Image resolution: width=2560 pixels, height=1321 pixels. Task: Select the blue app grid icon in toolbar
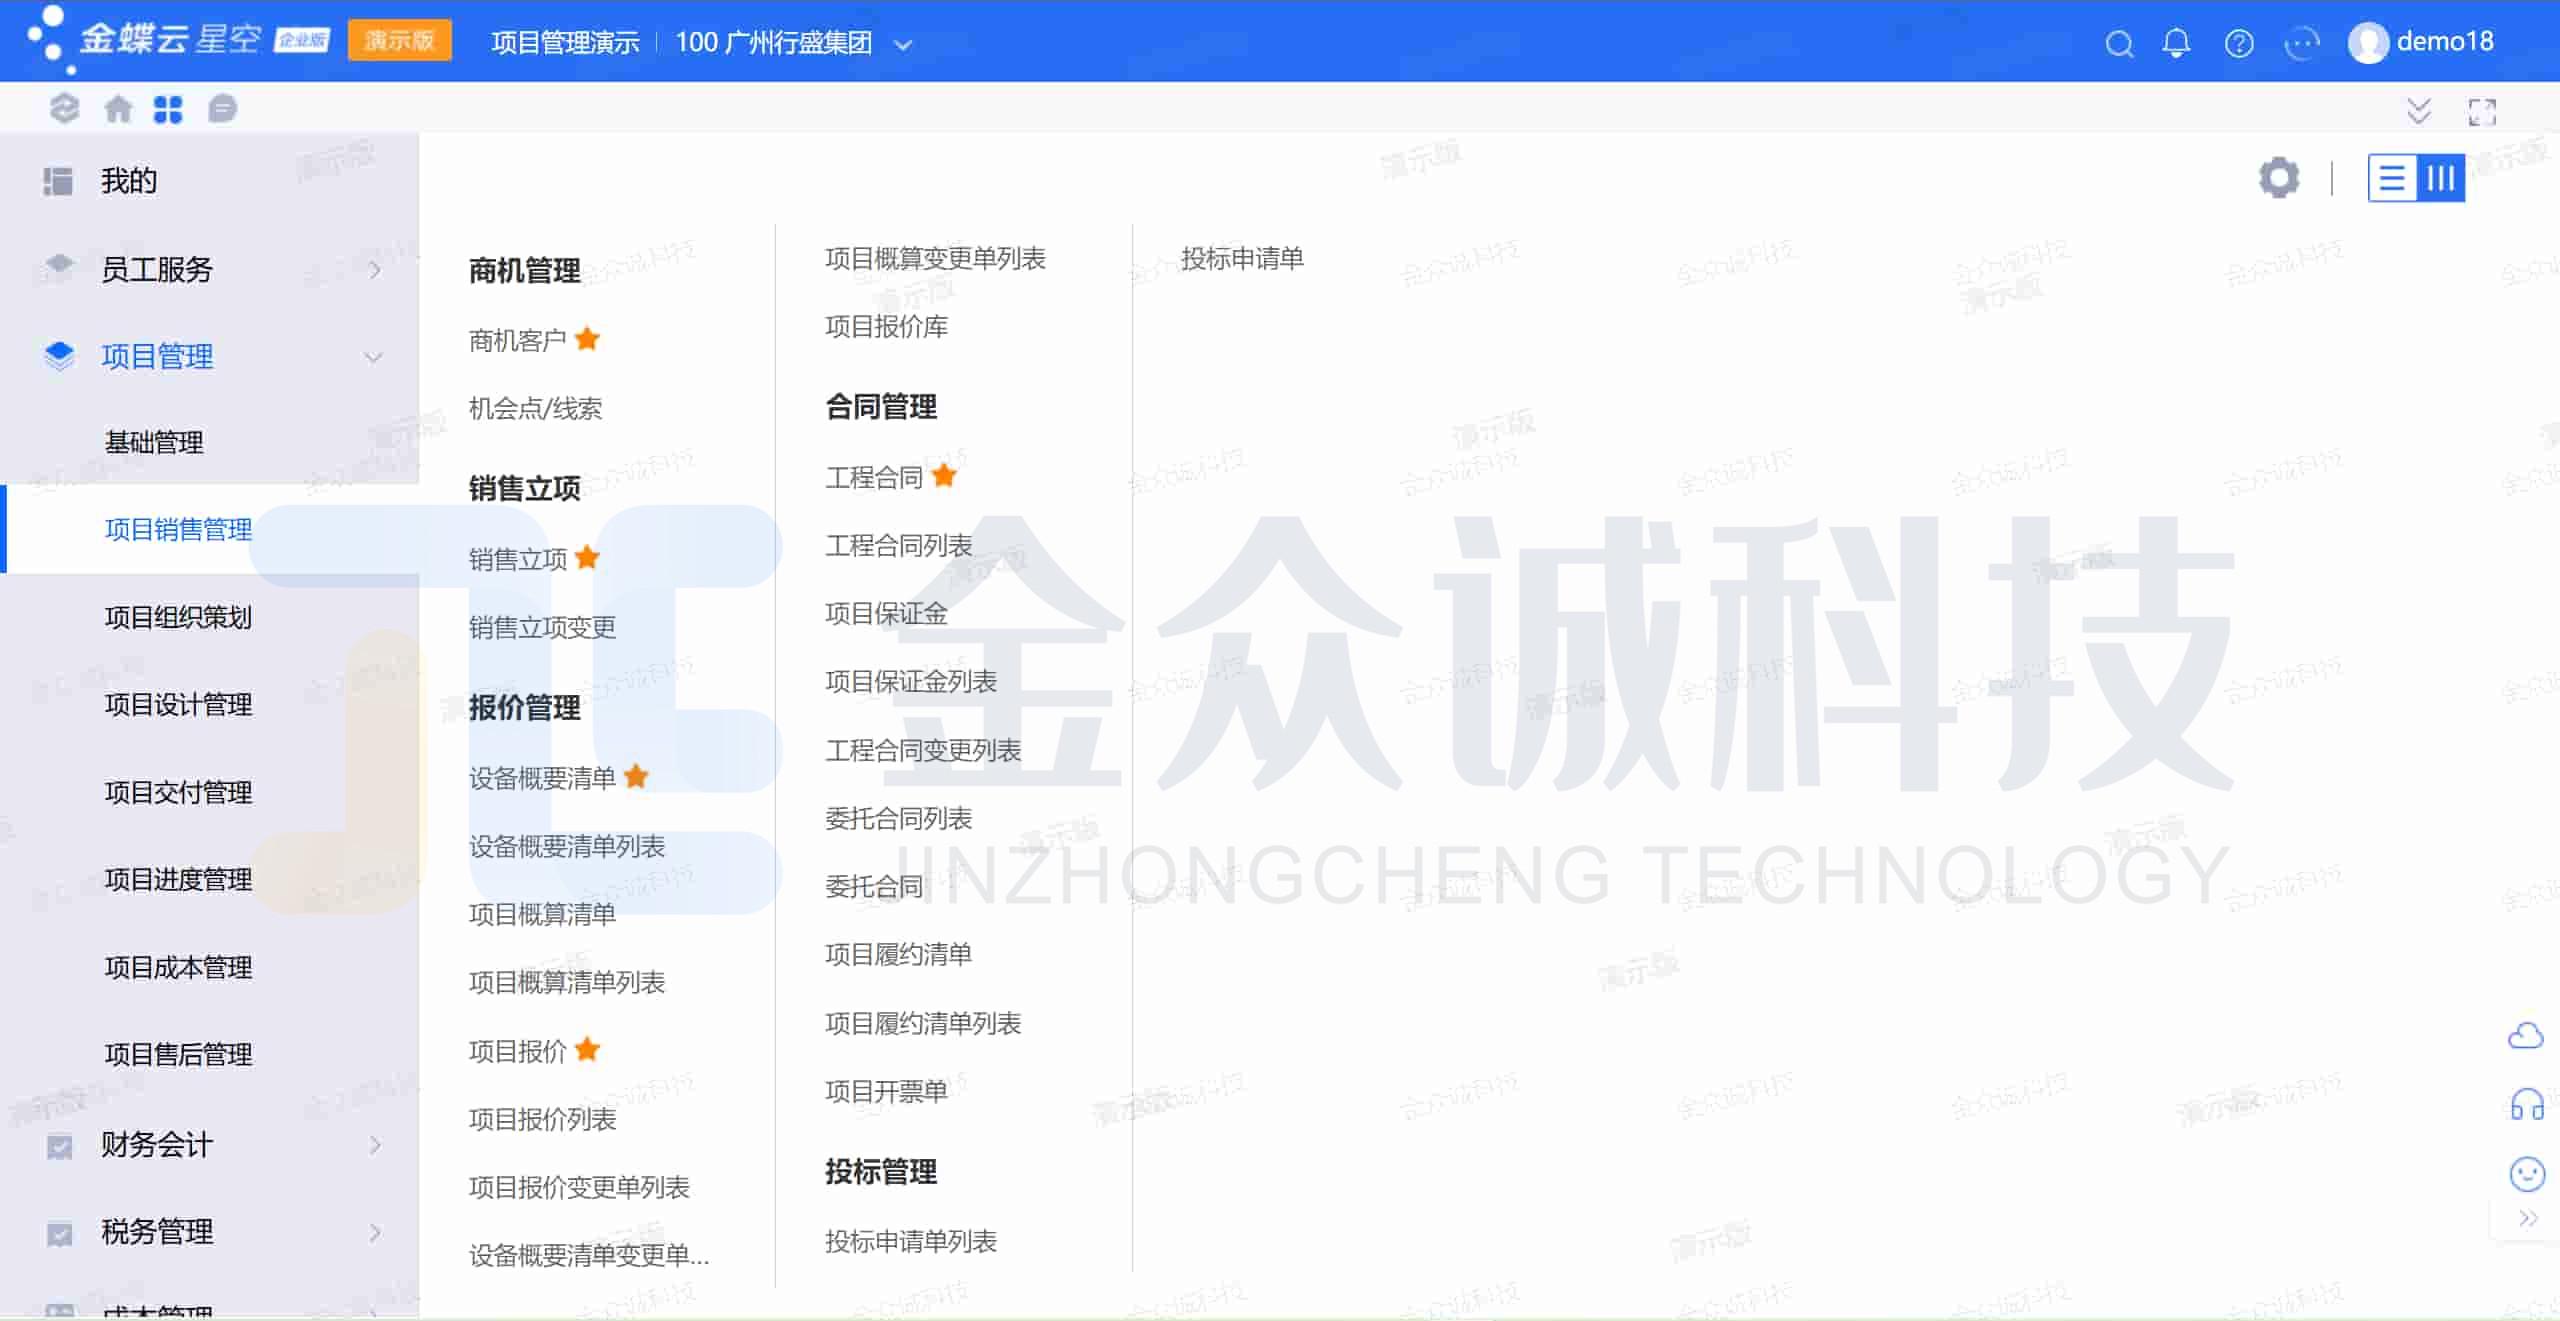pos(169,108)
